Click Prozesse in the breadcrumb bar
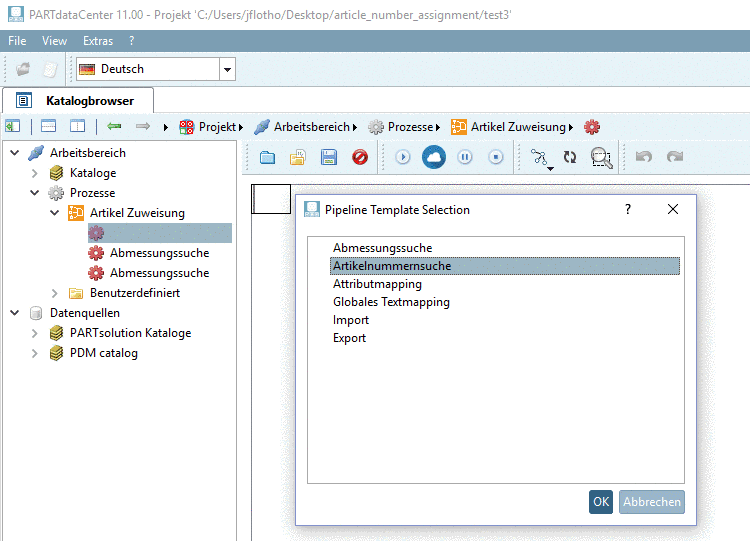750x541 pixels. (410, 127)
